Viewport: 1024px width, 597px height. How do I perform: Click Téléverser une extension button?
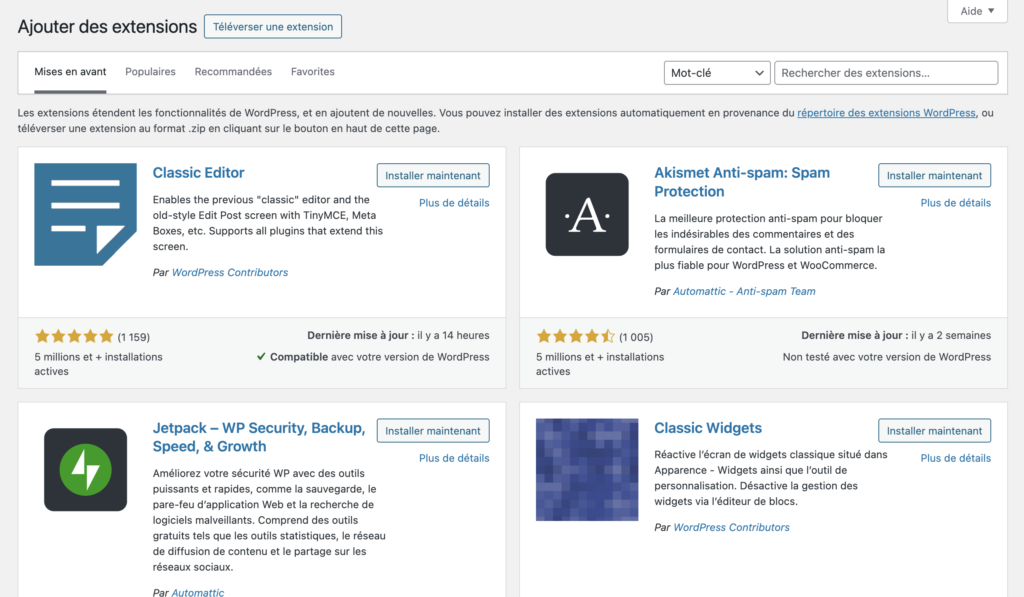pos(273,27)
